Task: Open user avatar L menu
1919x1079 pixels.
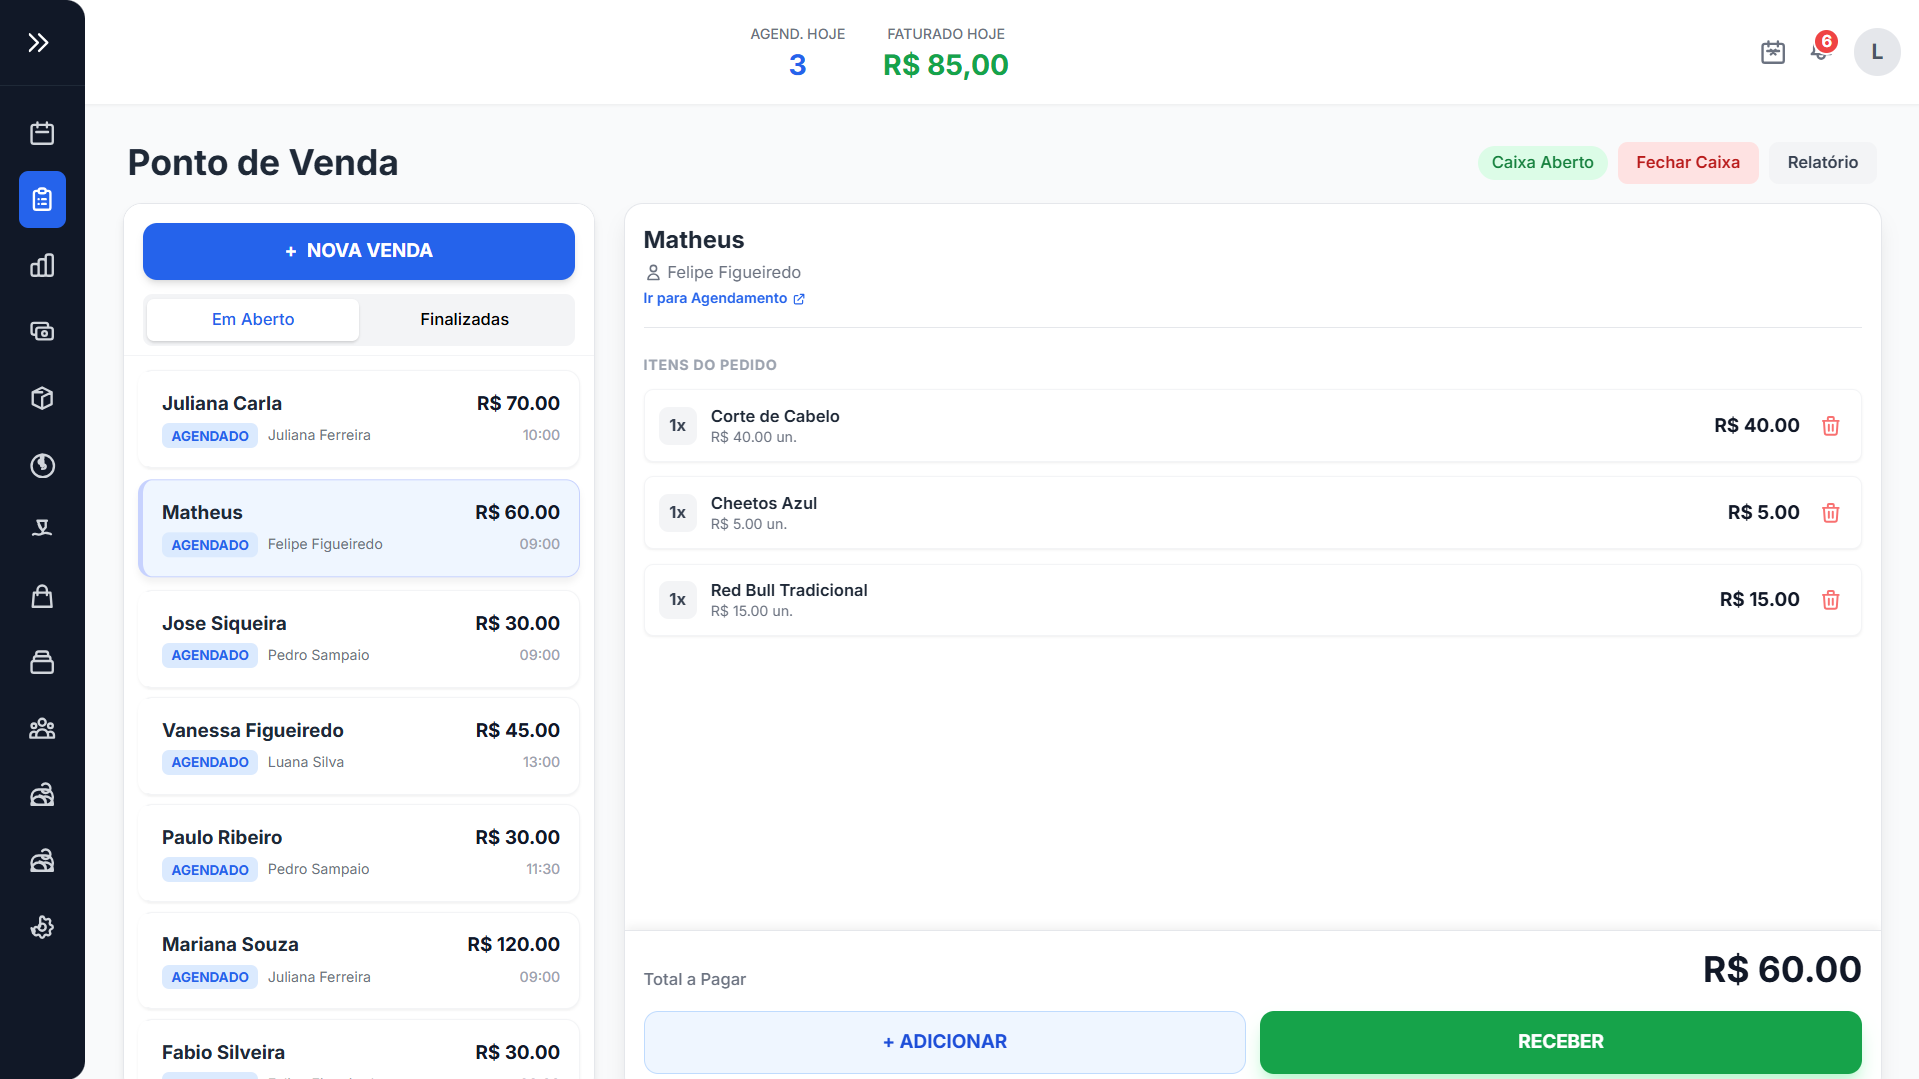Action: pos(1876,52)
